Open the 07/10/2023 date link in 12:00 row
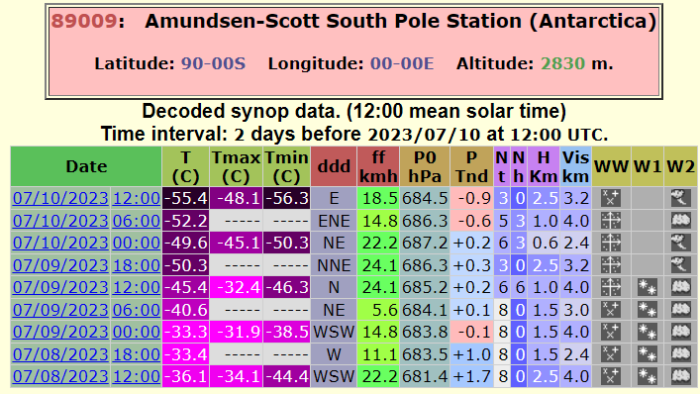 [x=61, y=198]
